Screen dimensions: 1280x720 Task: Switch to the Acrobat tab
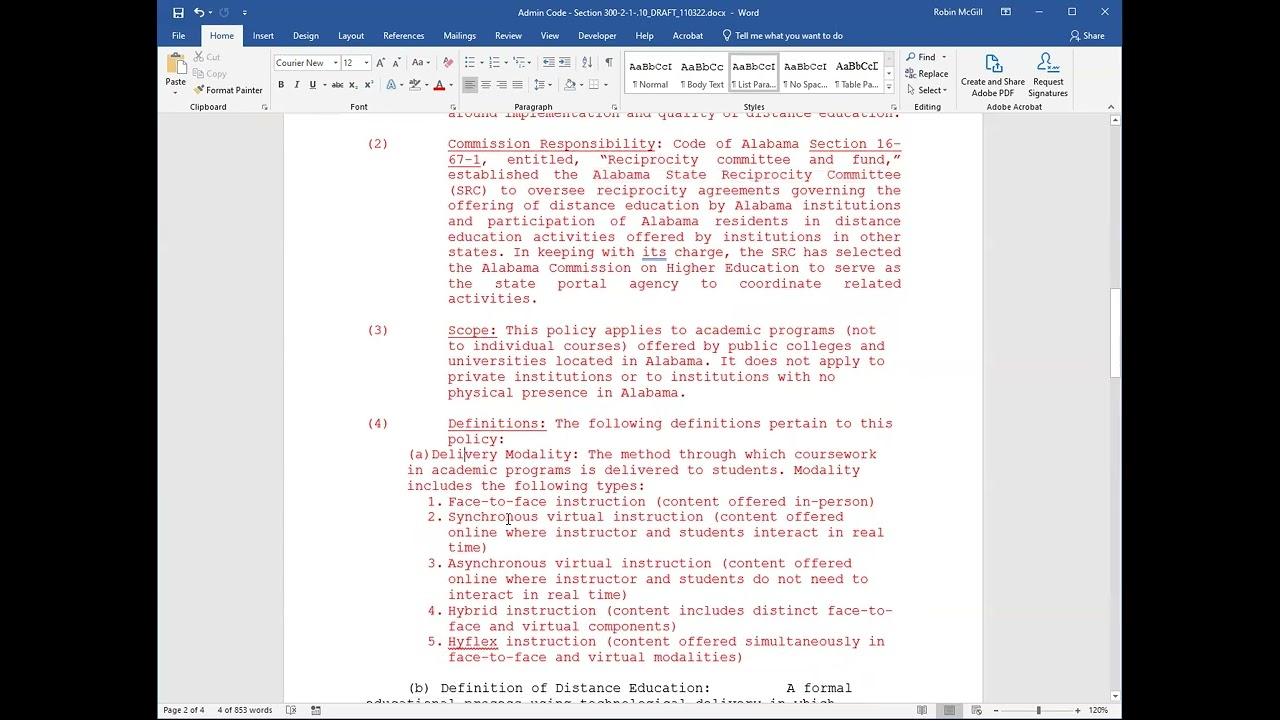click(687, 36)
